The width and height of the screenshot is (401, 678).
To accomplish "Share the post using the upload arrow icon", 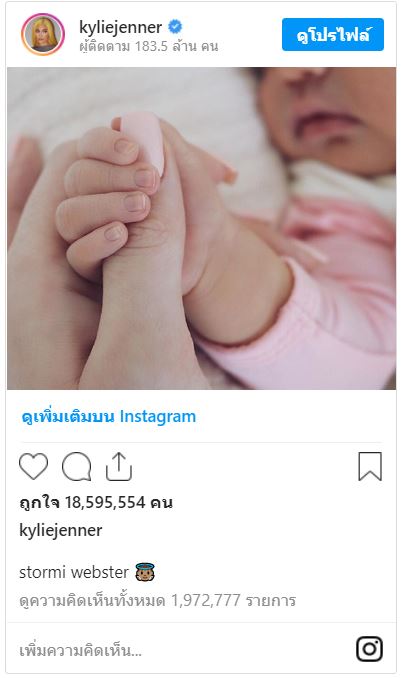I will pos(119,467).
